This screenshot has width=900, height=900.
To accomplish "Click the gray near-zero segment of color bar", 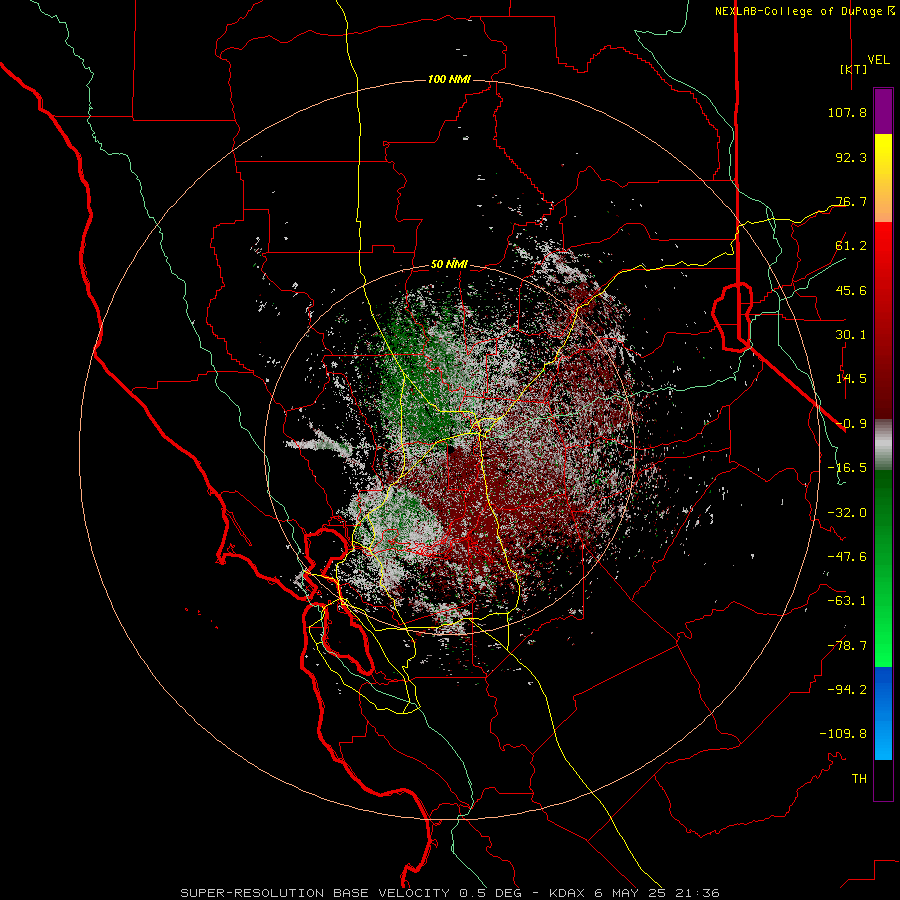I will [x=883, y=445].
